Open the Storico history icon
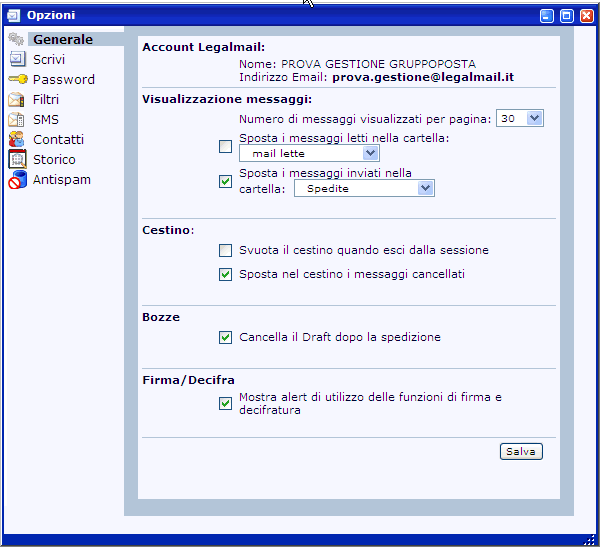The height and width of the screenshot is (549, 600). point(16,160)
